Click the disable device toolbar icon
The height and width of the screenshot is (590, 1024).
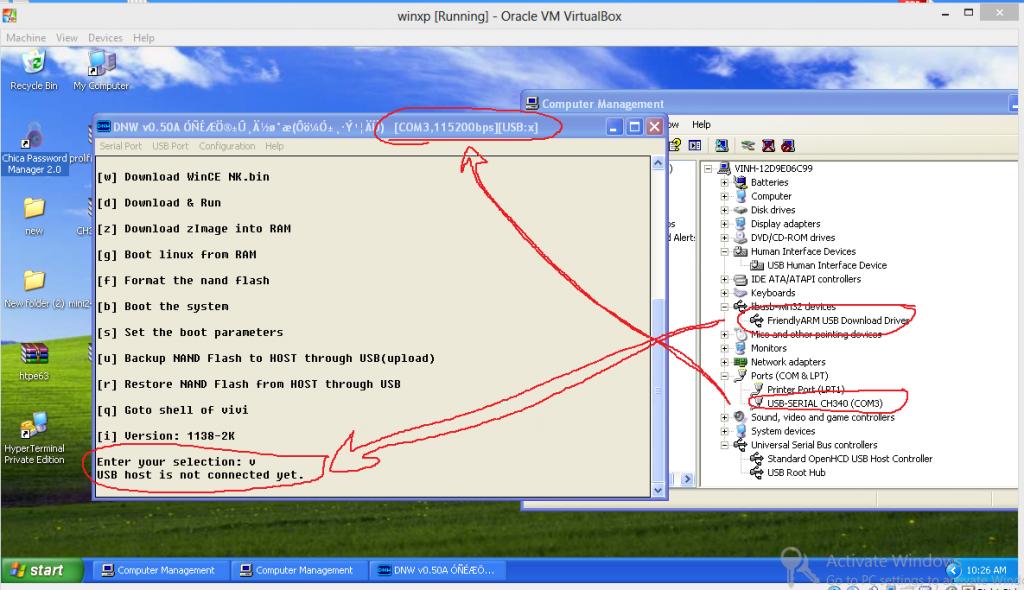tap(788, 145)
